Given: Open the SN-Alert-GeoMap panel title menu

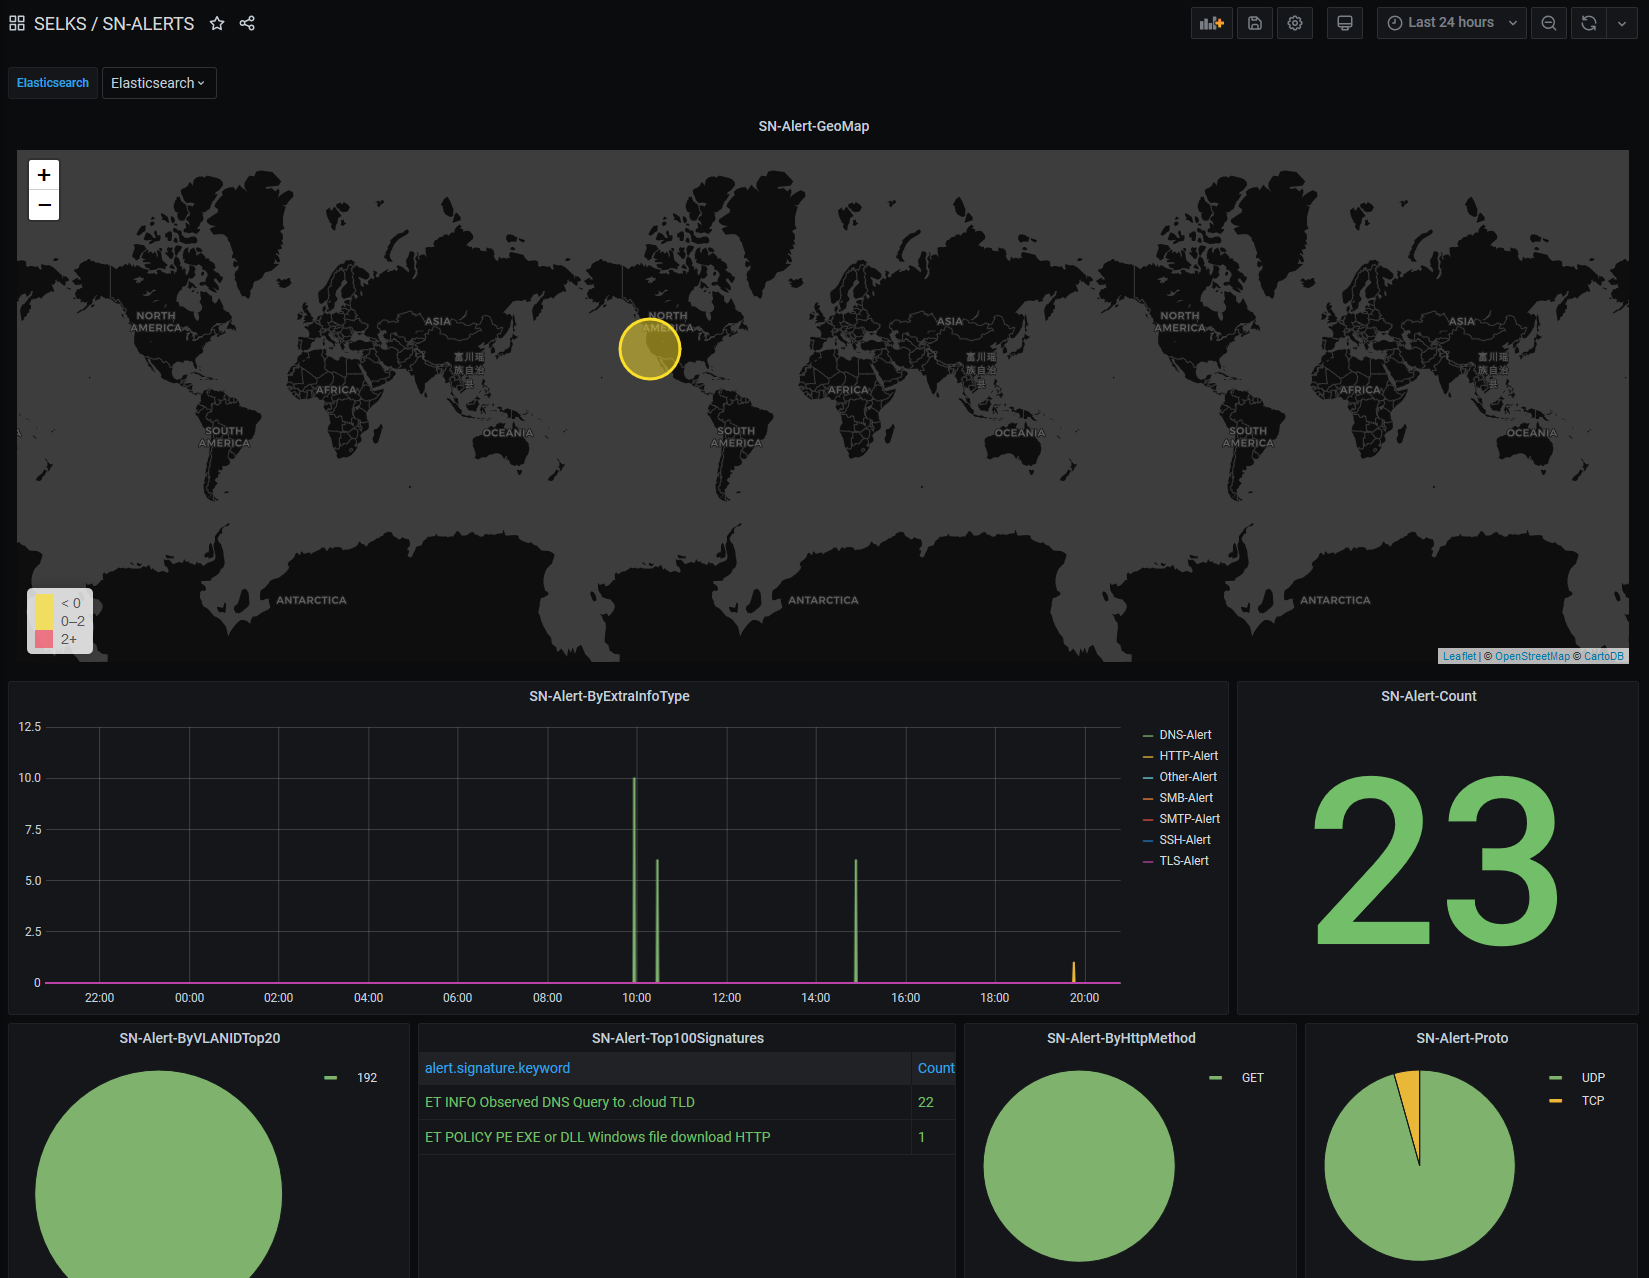Looking at the screenshot, I should [814, 126].
